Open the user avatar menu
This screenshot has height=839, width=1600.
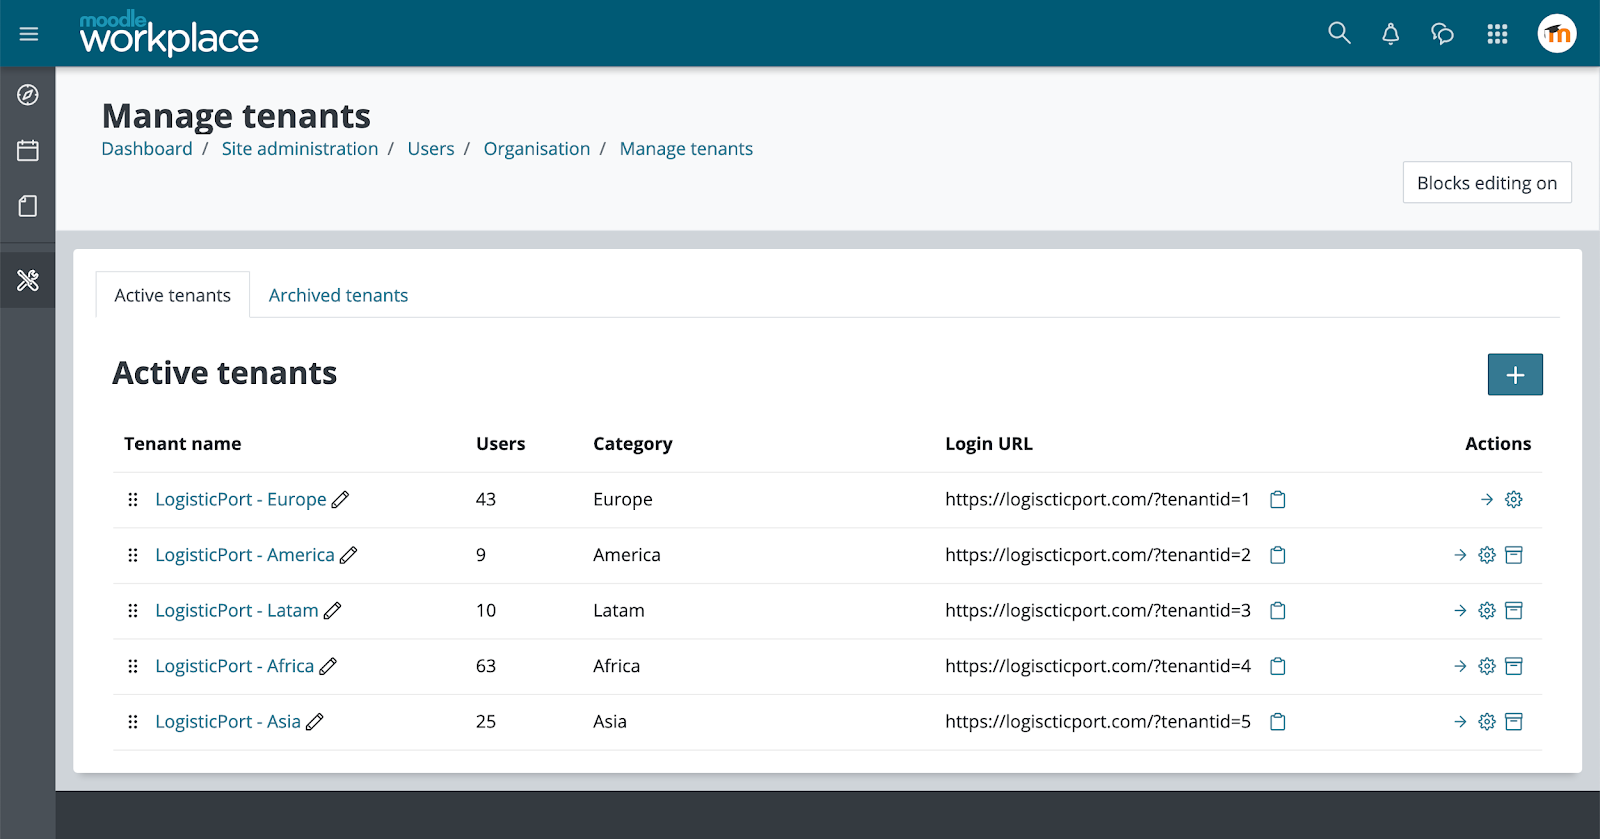1557,34
